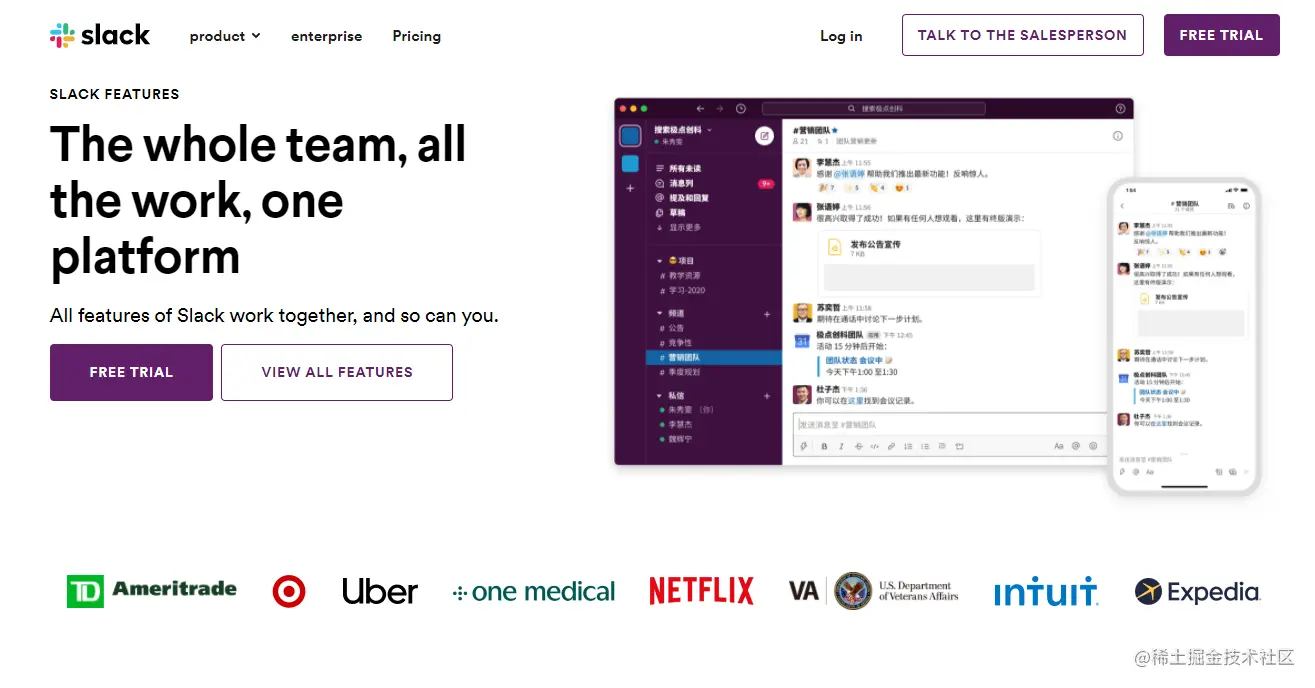Click the party popper reaction with 7
This screenshot has height=688, width=1315.
click(826, 187)
